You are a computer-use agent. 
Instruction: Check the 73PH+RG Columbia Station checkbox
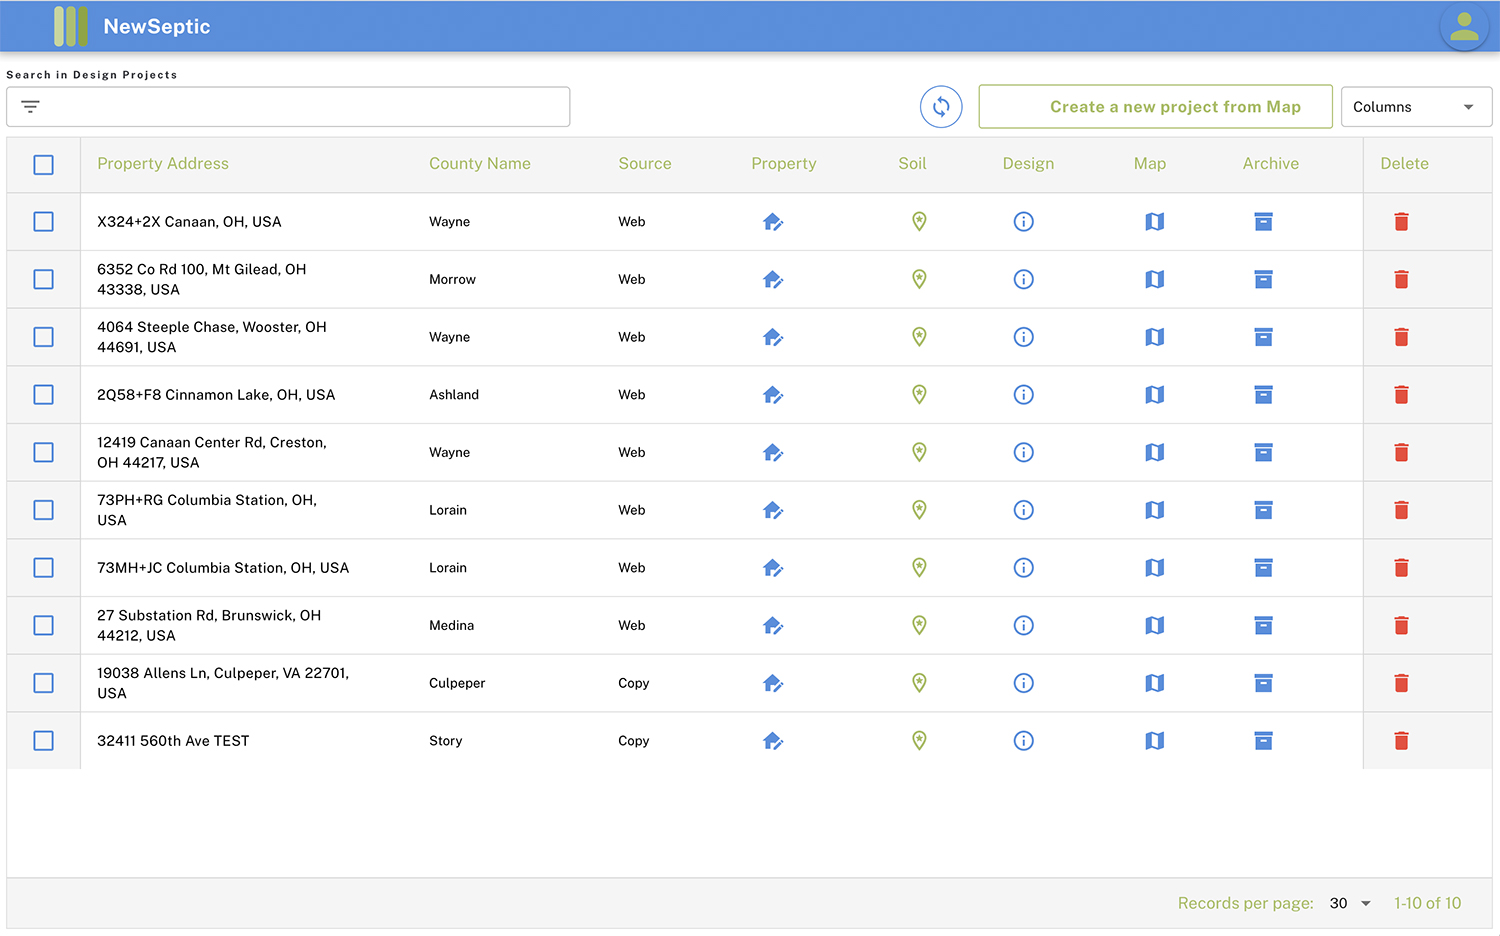(x=43, y=510)
